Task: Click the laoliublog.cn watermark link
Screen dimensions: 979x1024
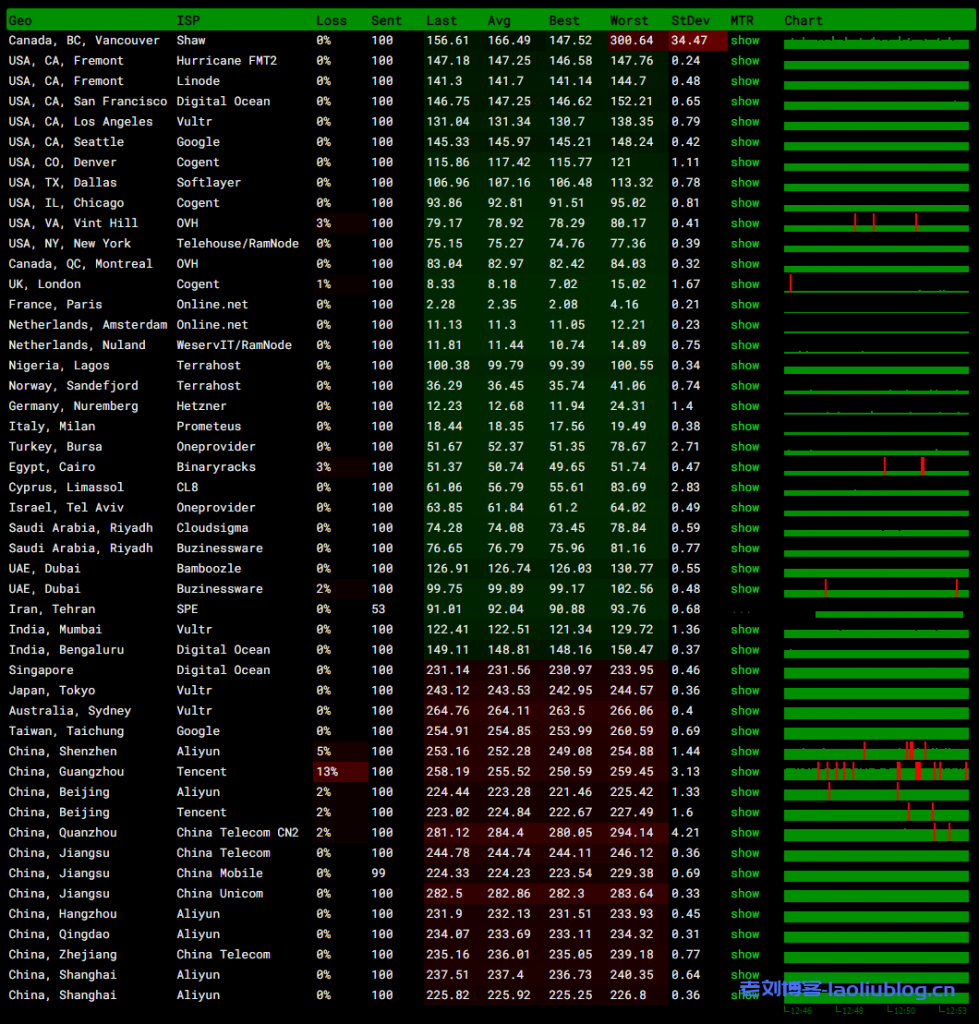Action: coord(847,990)
